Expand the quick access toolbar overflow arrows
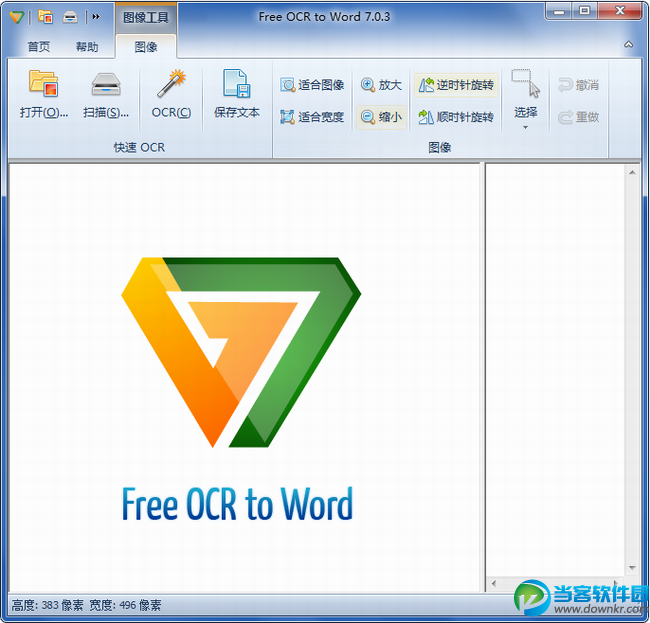The width and height of the screenshot is (650, 623). click(x=96, y=17)
